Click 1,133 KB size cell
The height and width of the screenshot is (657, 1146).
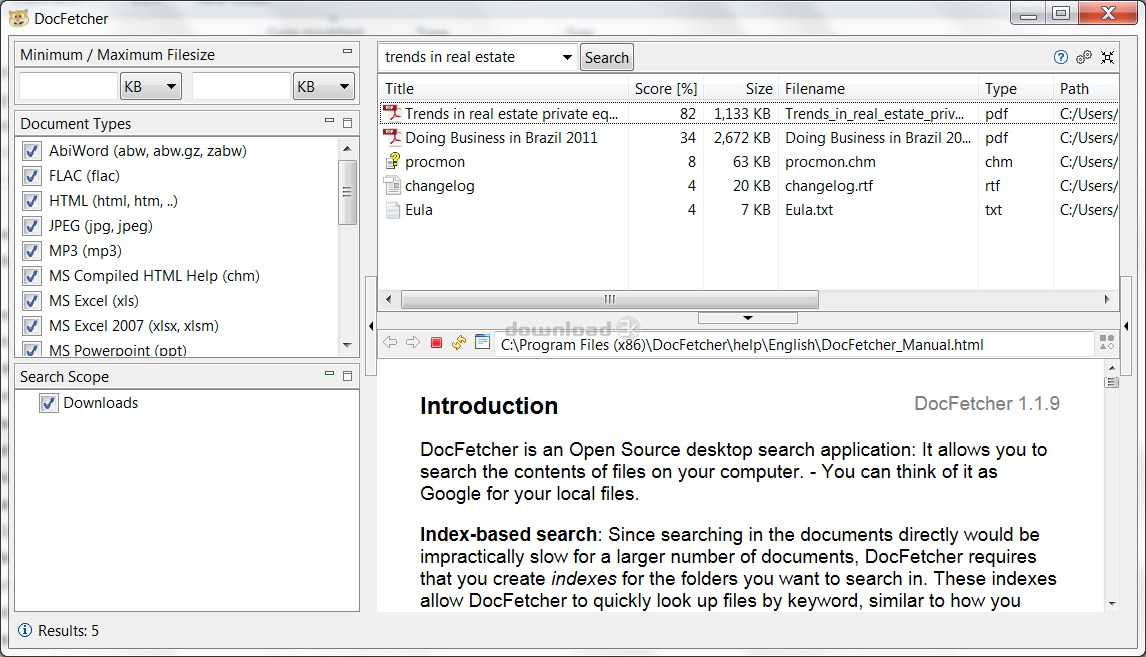click(x=742, y=113)
